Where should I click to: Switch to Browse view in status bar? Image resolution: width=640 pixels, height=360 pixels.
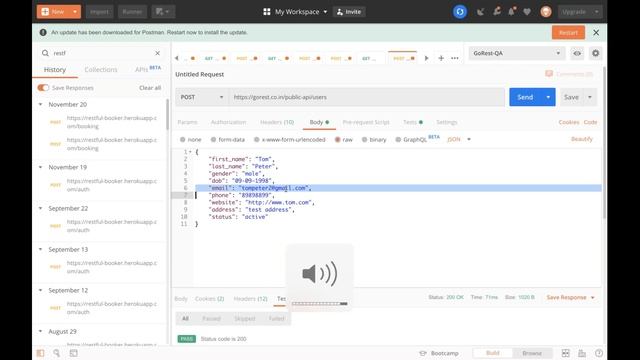[532, 353]
